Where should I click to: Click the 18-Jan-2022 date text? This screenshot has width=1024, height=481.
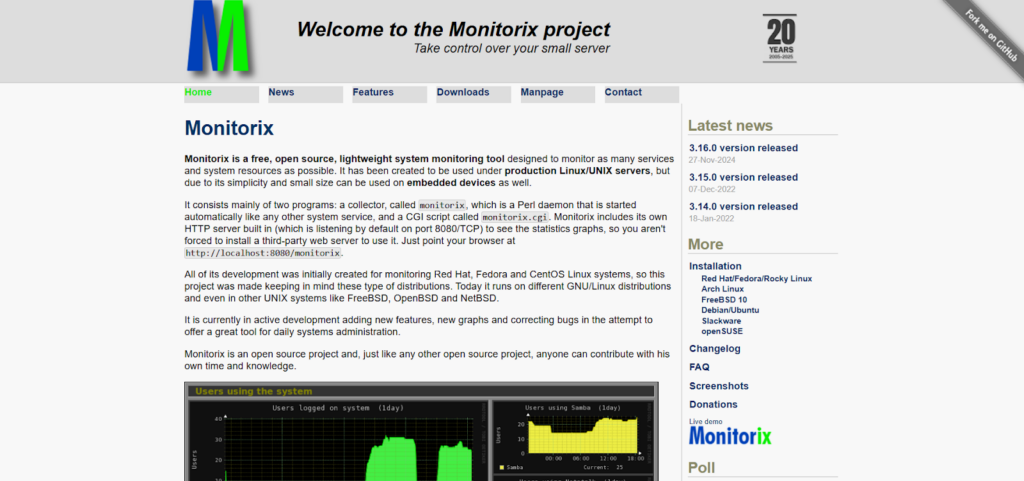711,219
